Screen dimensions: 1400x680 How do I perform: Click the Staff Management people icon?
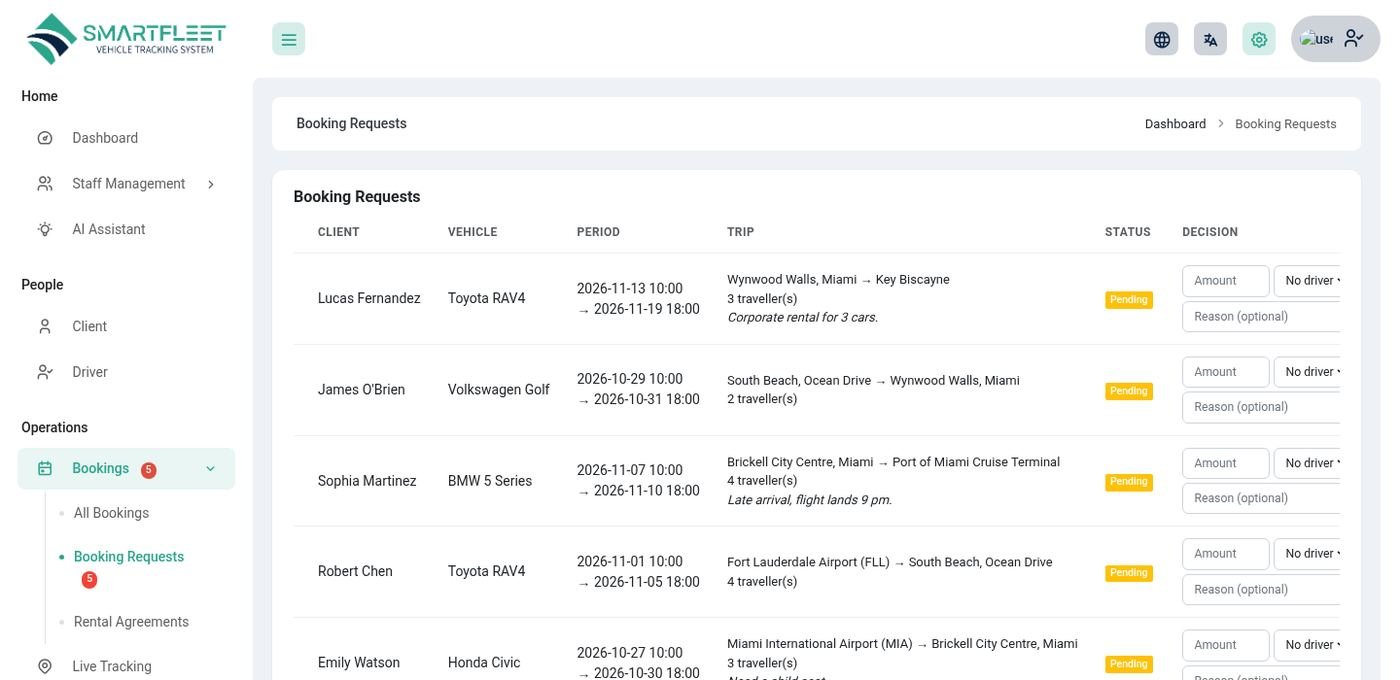45,184
